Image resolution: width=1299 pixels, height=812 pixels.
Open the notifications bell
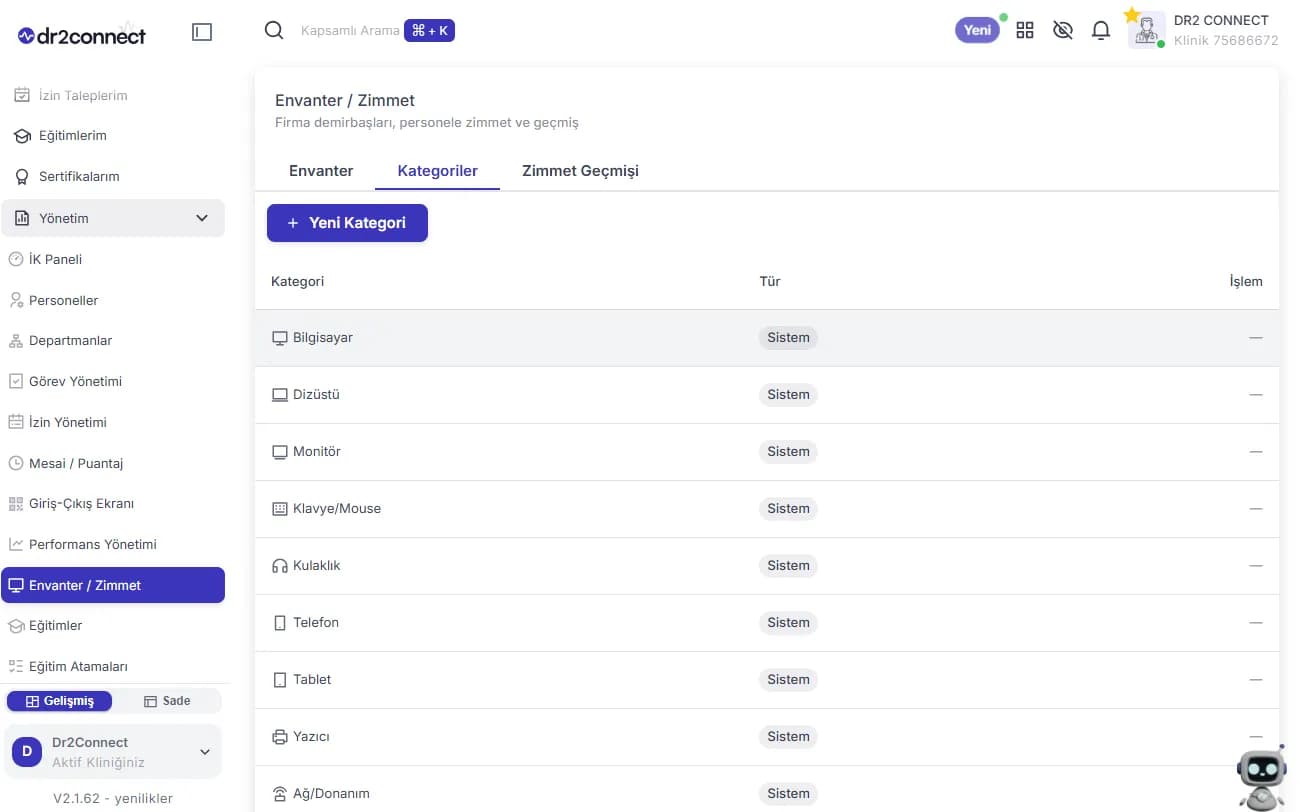click(x=1101, y=31)
